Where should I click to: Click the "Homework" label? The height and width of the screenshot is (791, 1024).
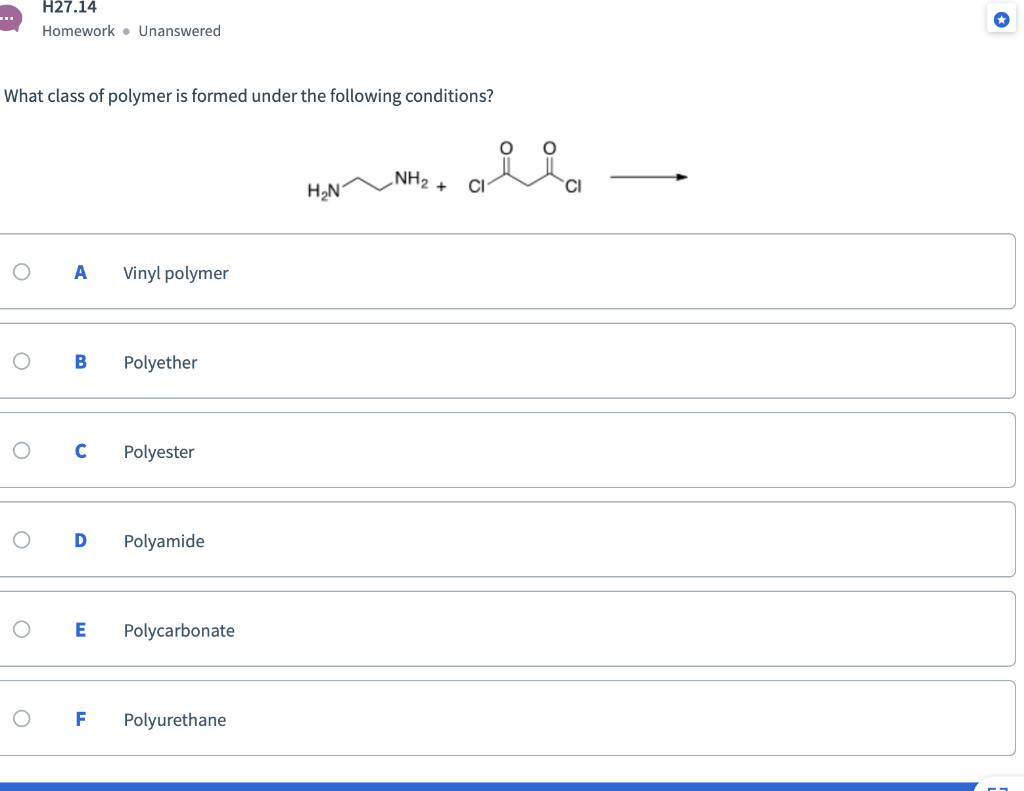pyautogui.click(x=78, y=31)
